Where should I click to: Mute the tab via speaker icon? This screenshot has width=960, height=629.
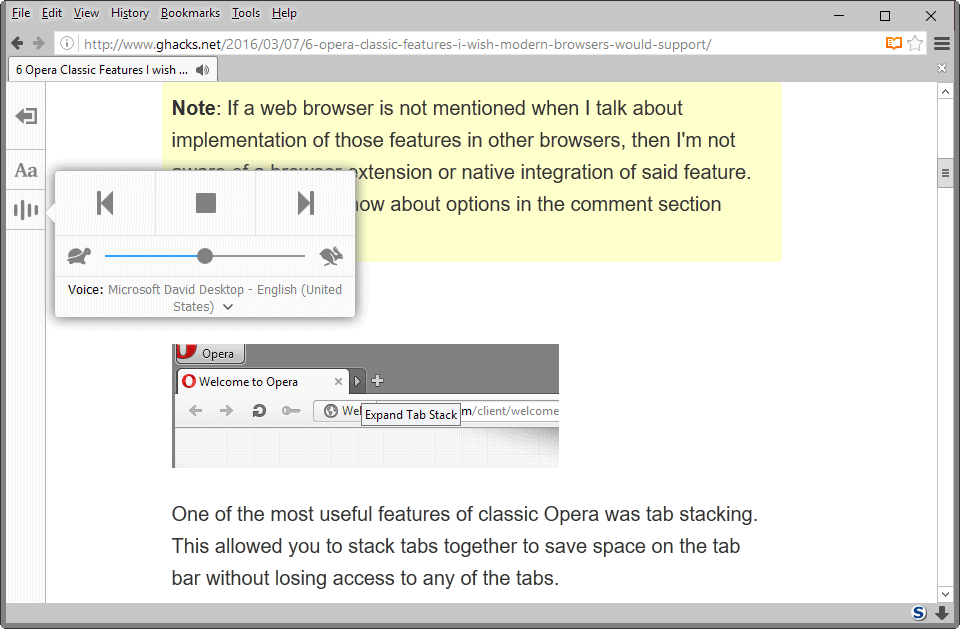(x=203, y=70)
